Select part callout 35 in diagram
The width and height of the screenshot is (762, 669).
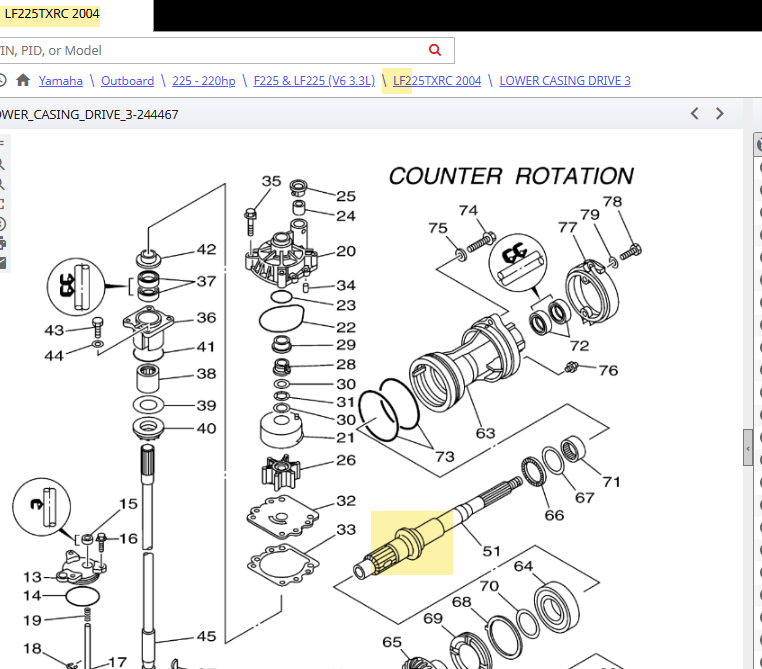coord(272,181)
